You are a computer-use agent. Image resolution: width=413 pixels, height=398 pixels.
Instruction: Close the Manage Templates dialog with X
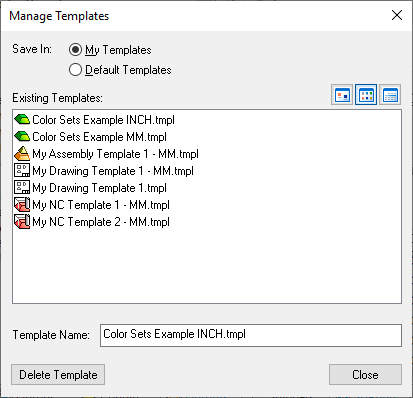(x=397, y=15)
